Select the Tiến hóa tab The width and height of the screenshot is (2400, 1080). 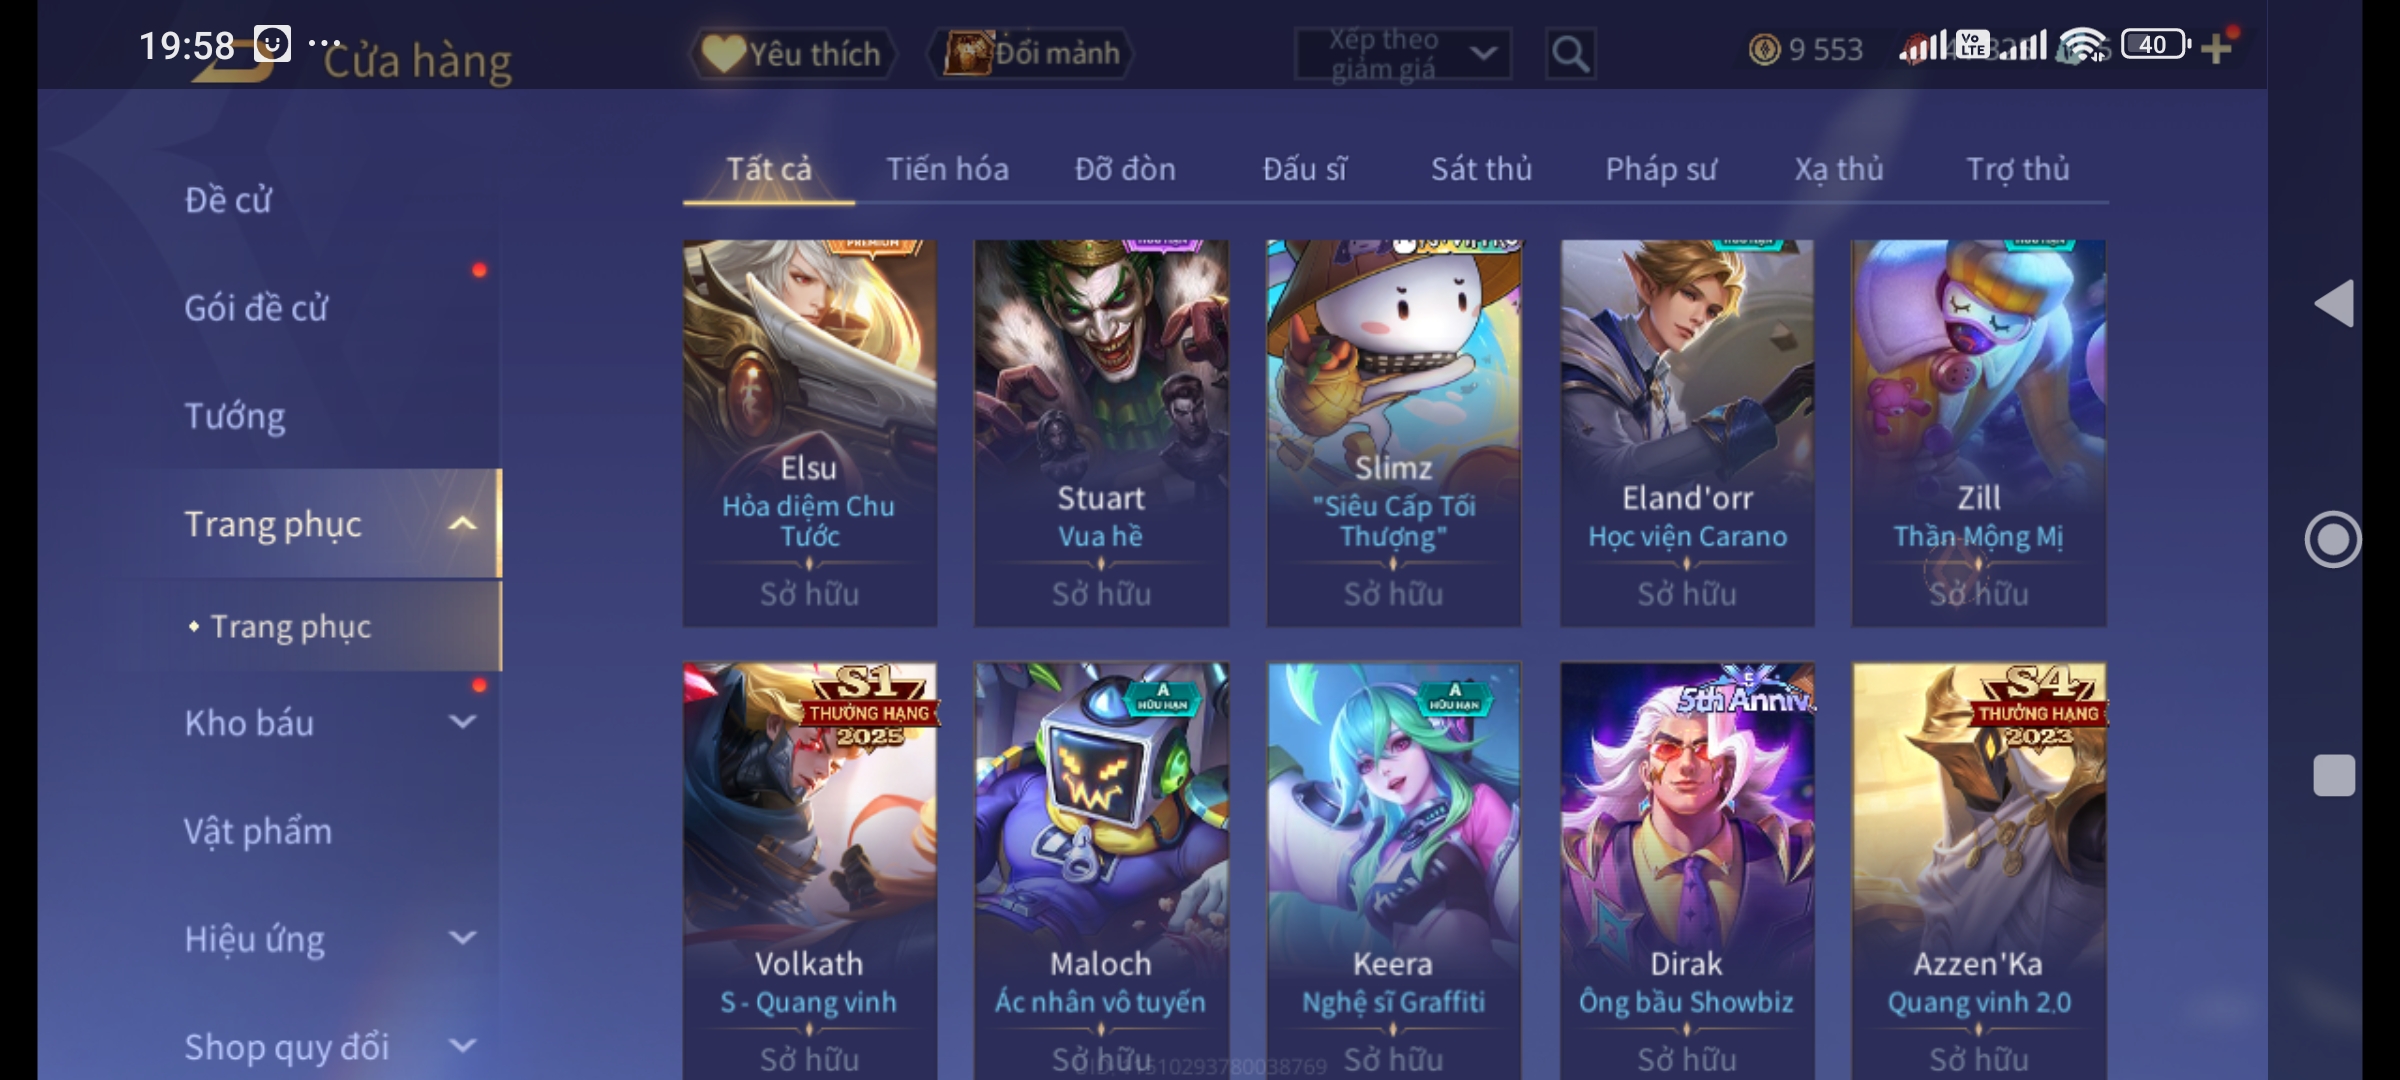(x=947, y=169)
